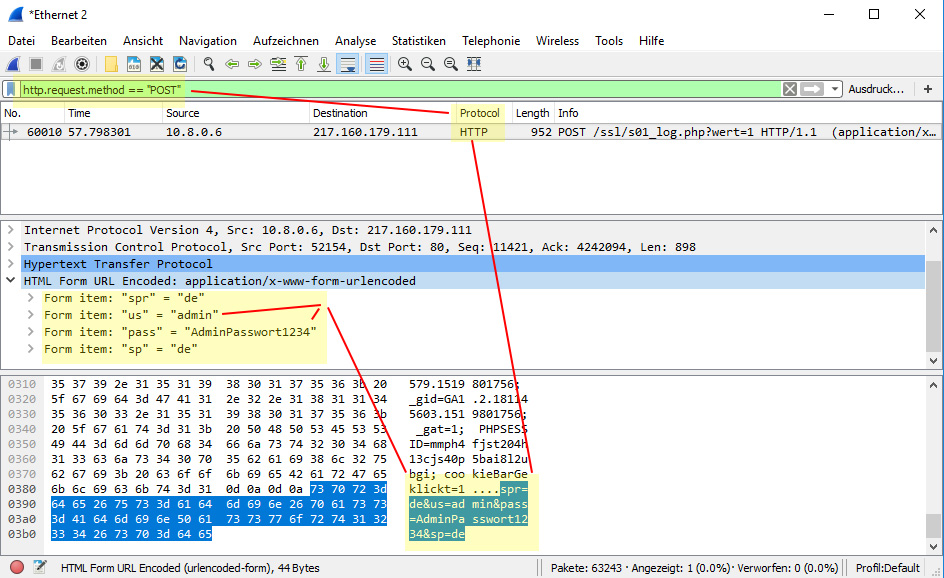Select packet 60010 in the list
944x578 pixels.
pos(471,132)
